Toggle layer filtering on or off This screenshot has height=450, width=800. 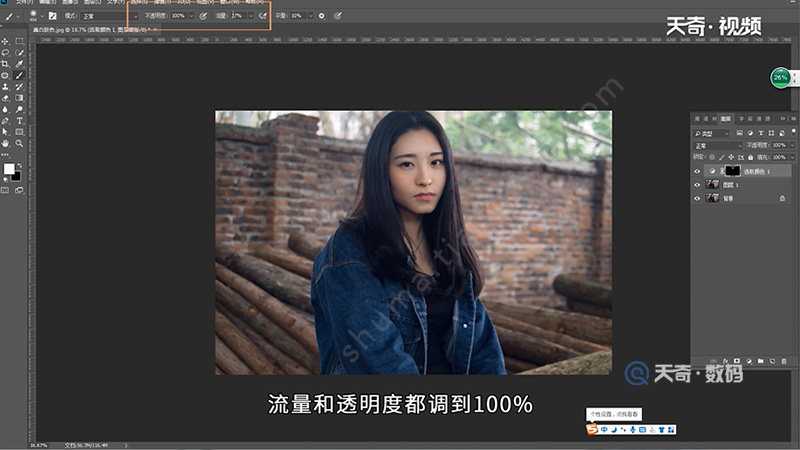click(793, 132)
